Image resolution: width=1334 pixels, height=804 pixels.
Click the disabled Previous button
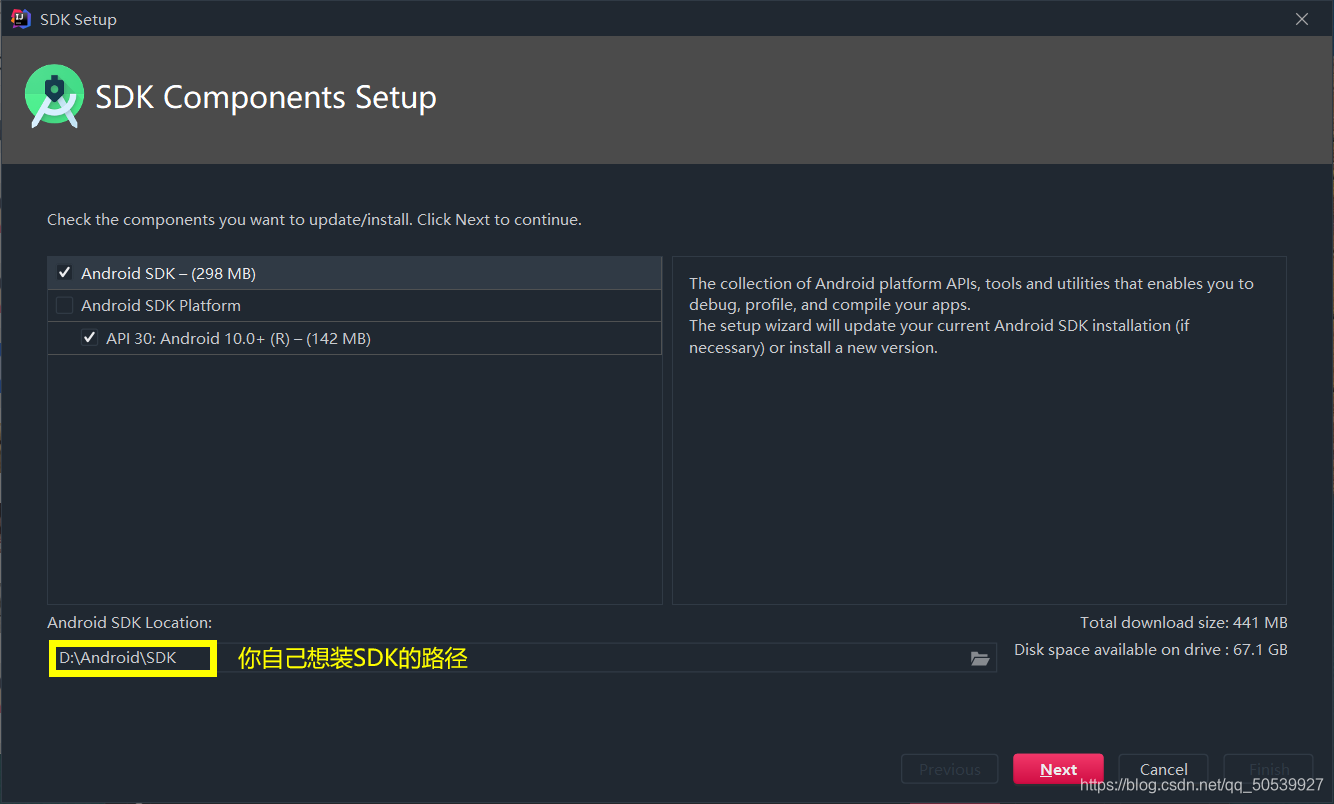[x=949, y=768]
